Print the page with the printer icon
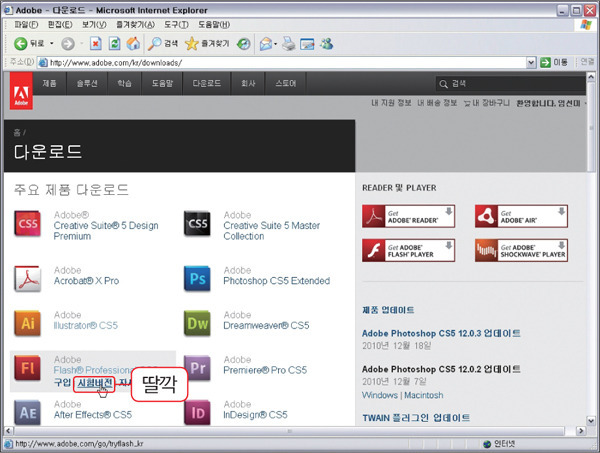The width and height of the screenshot is (600, 453). [289, 44]
